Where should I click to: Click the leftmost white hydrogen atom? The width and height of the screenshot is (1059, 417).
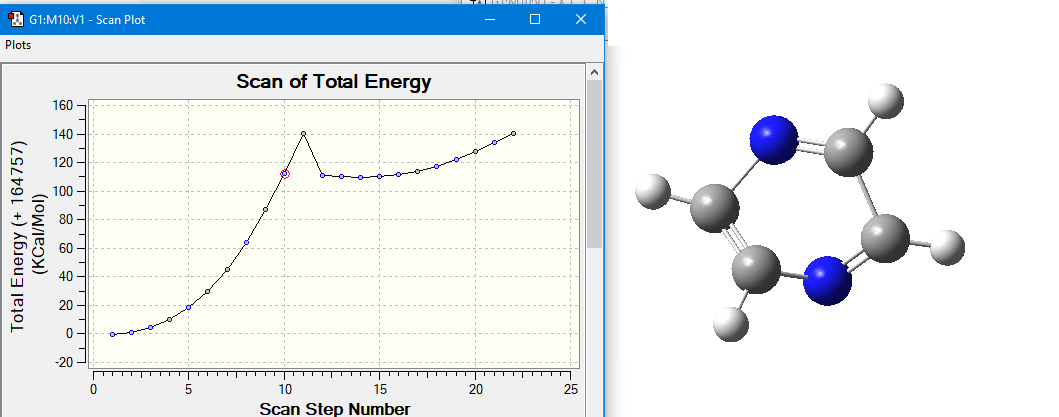(652, 191)
